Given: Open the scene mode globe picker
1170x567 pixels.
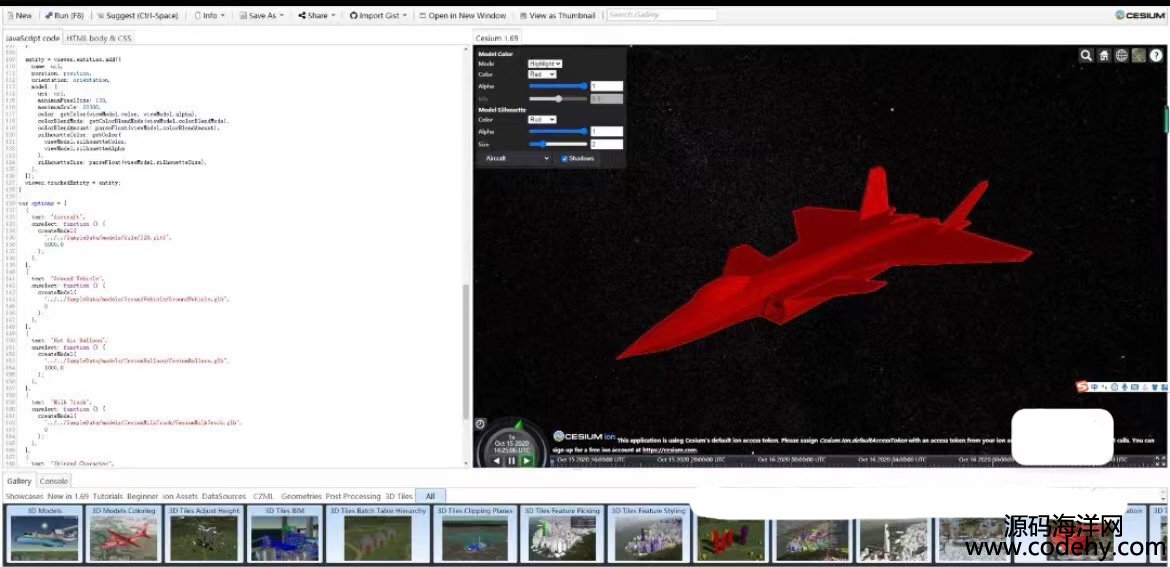Looking at the screenshot, I should click(1121, 56).
